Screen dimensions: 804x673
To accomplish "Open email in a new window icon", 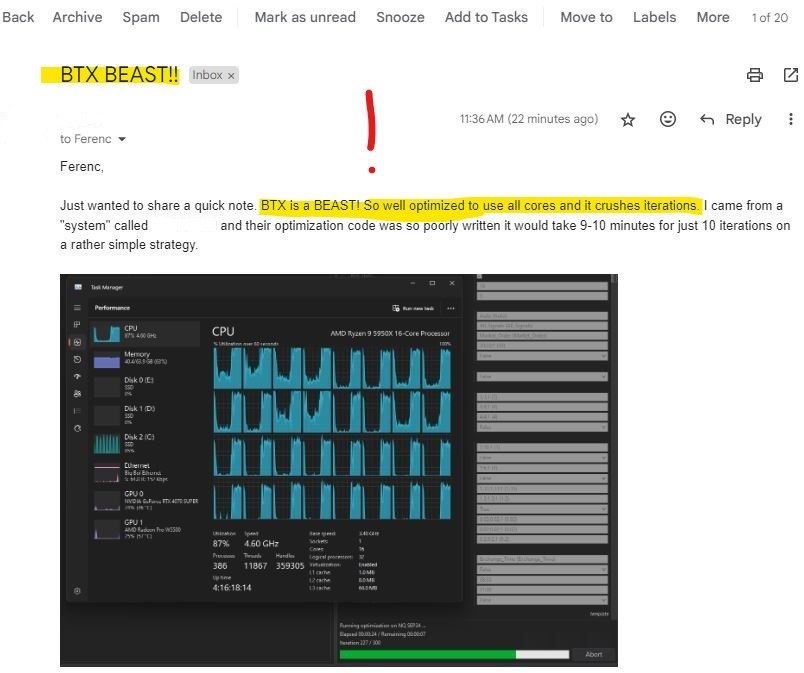I will (x=791, y=75).
